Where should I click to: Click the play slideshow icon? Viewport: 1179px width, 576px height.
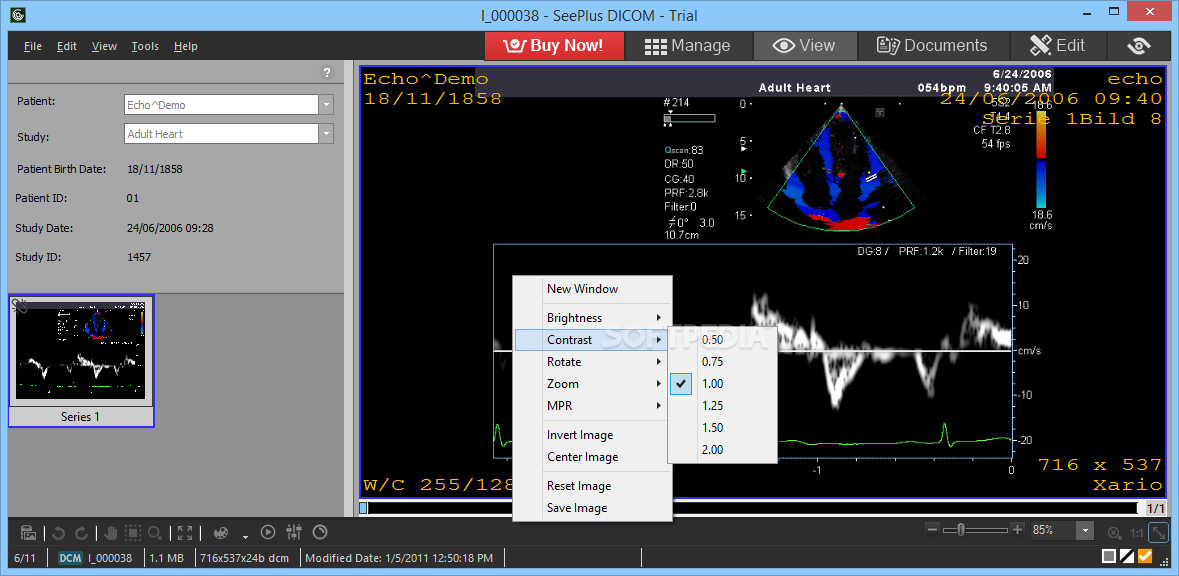[268, 532]
